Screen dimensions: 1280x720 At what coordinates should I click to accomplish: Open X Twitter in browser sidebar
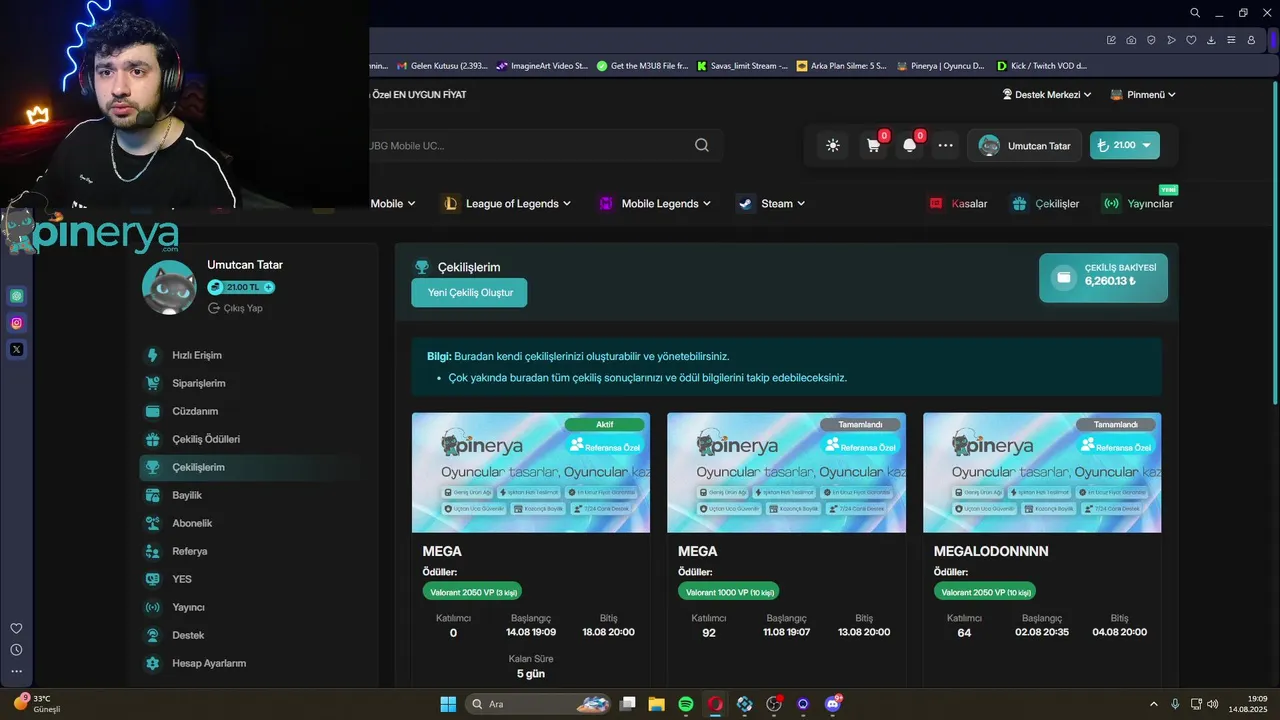pos(16,349)
